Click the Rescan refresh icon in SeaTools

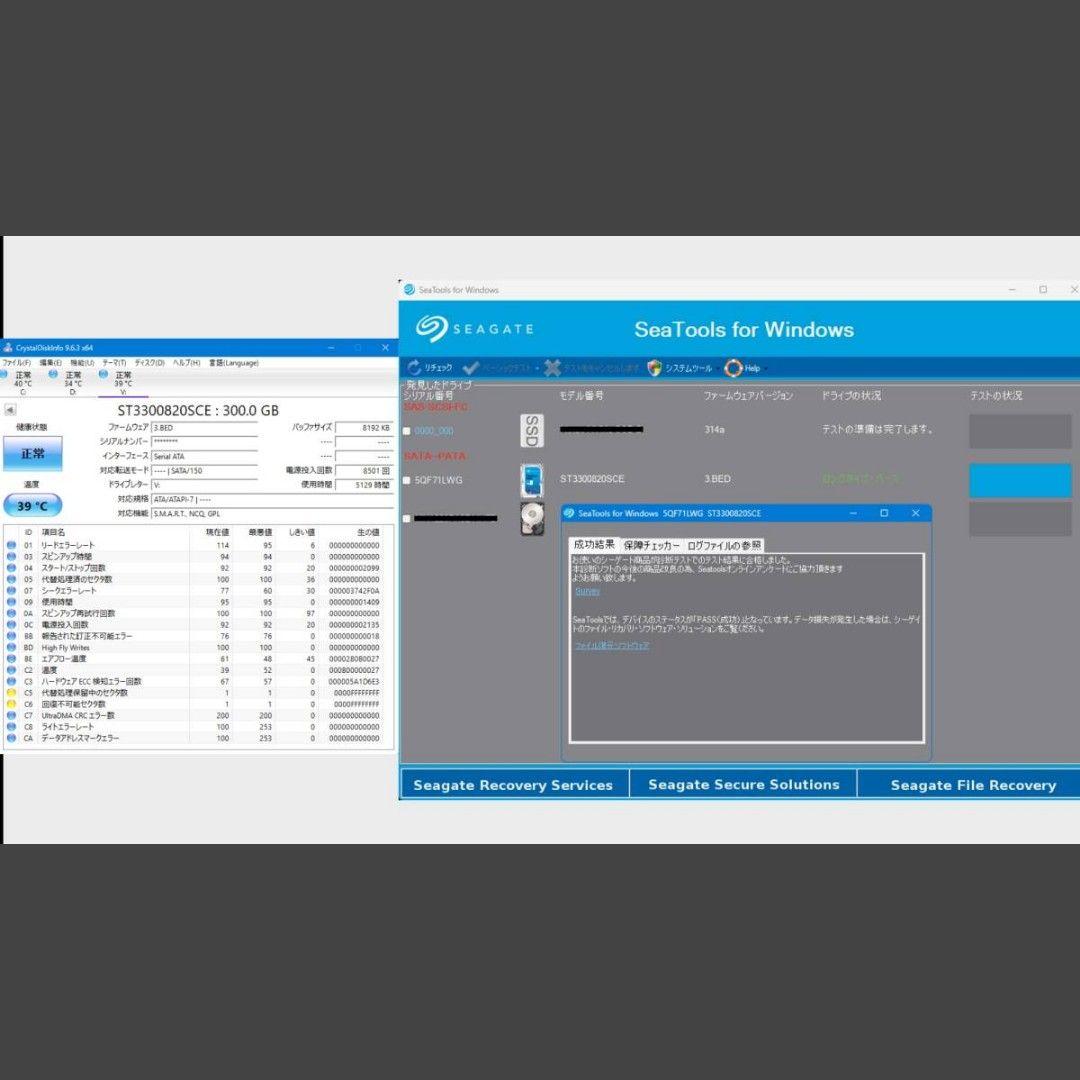[x=414, y=368]
